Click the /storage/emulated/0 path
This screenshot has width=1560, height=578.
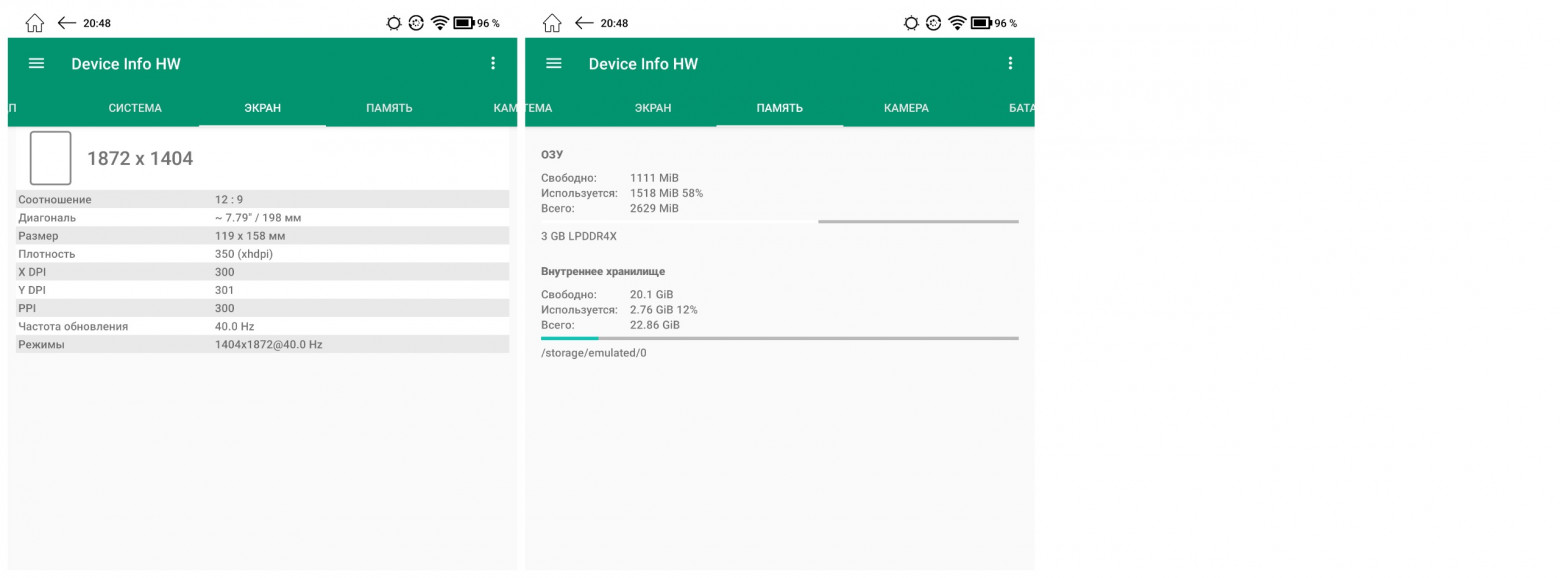[x=594, y=353]
